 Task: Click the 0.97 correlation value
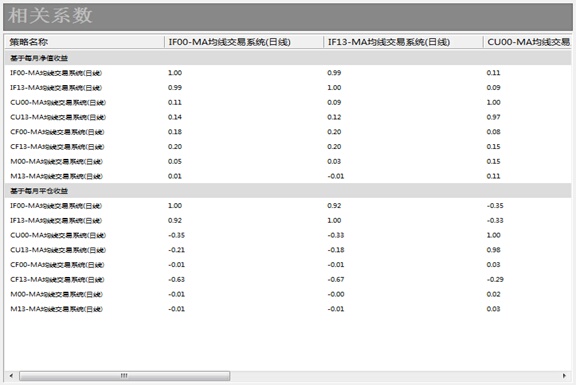[x=494, y=117]
